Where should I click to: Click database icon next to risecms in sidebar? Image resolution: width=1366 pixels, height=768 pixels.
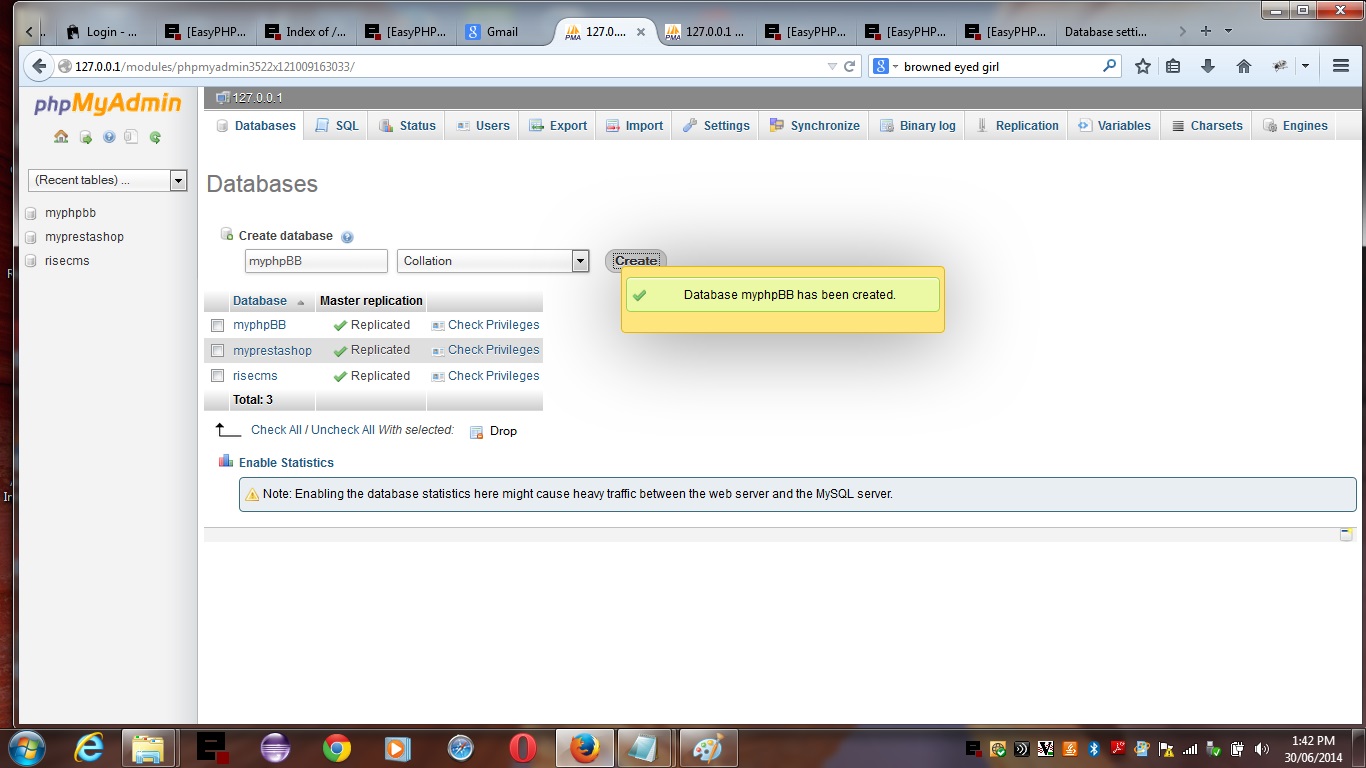pos(30,261)
